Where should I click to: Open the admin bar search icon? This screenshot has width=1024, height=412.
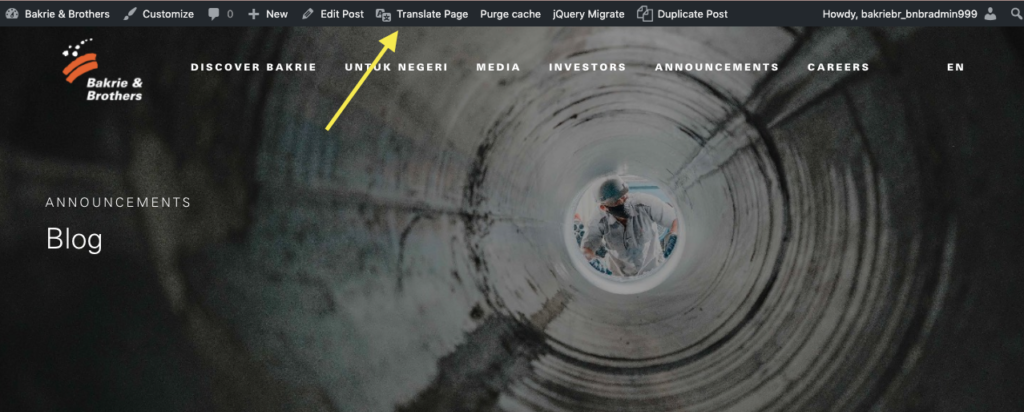1016,14
